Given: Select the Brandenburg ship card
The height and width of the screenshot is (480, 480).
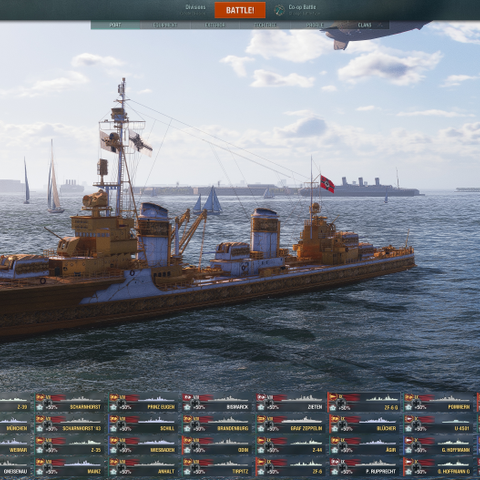Looking at the screenshot, I should click(217, 424).
